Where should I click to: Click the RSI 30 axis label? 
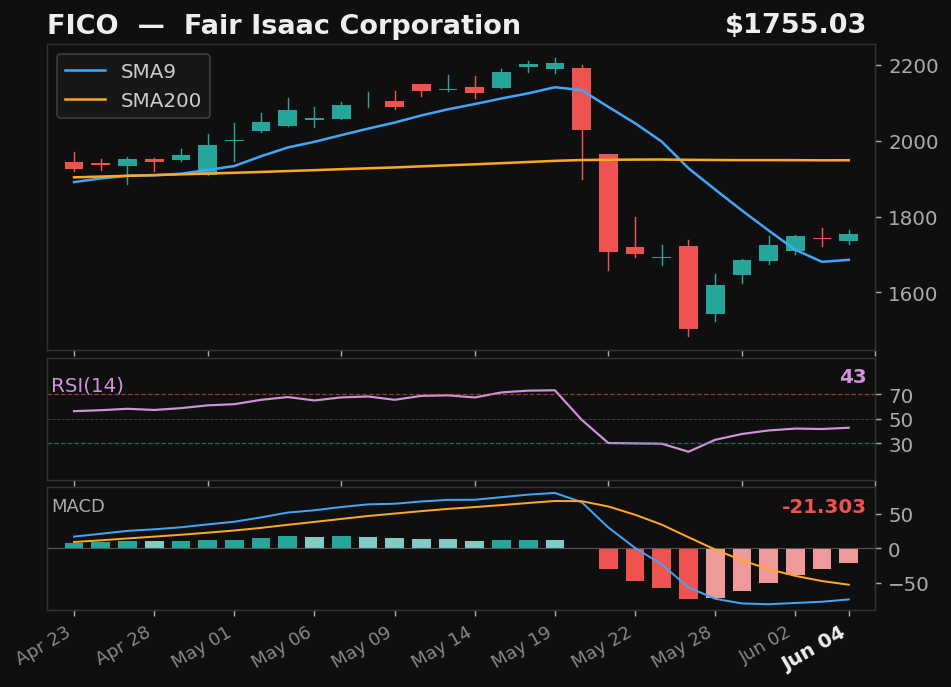pos(901,445)
